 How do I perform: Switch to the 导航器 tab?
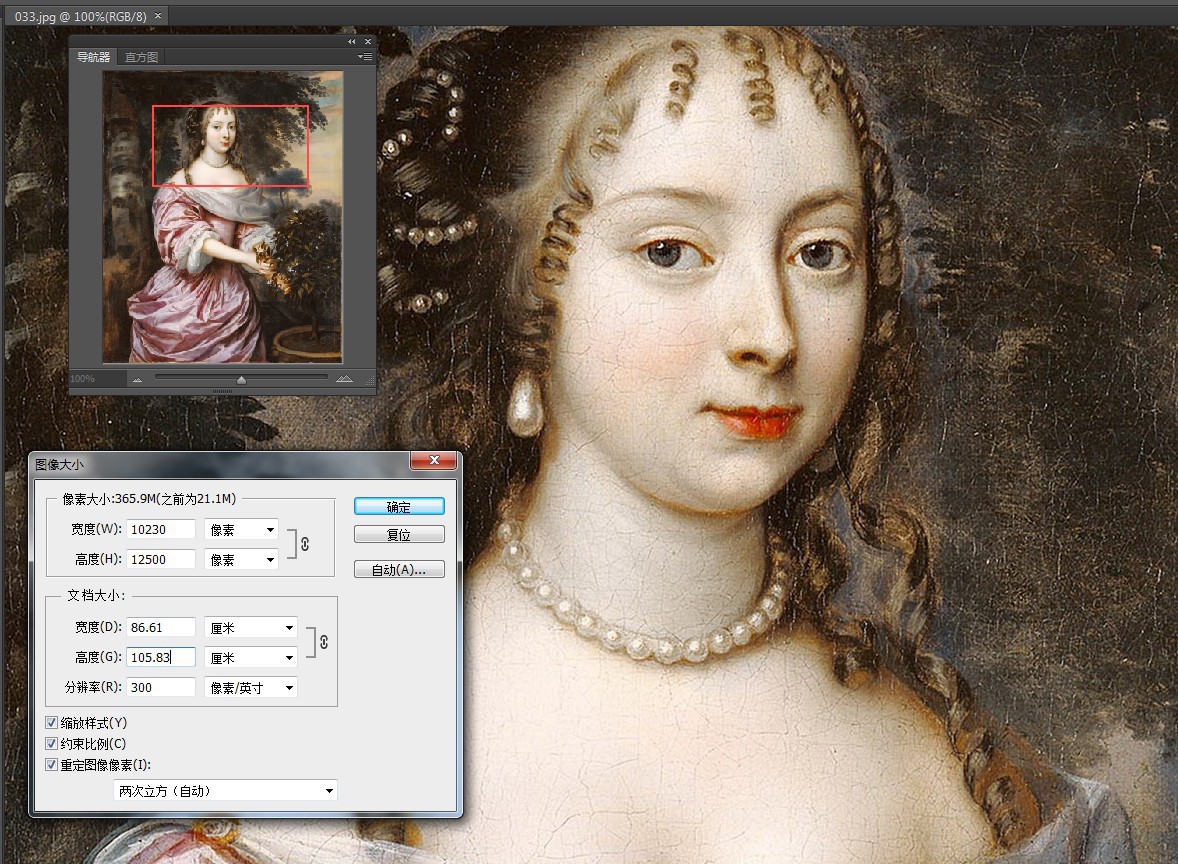[94, 57]
